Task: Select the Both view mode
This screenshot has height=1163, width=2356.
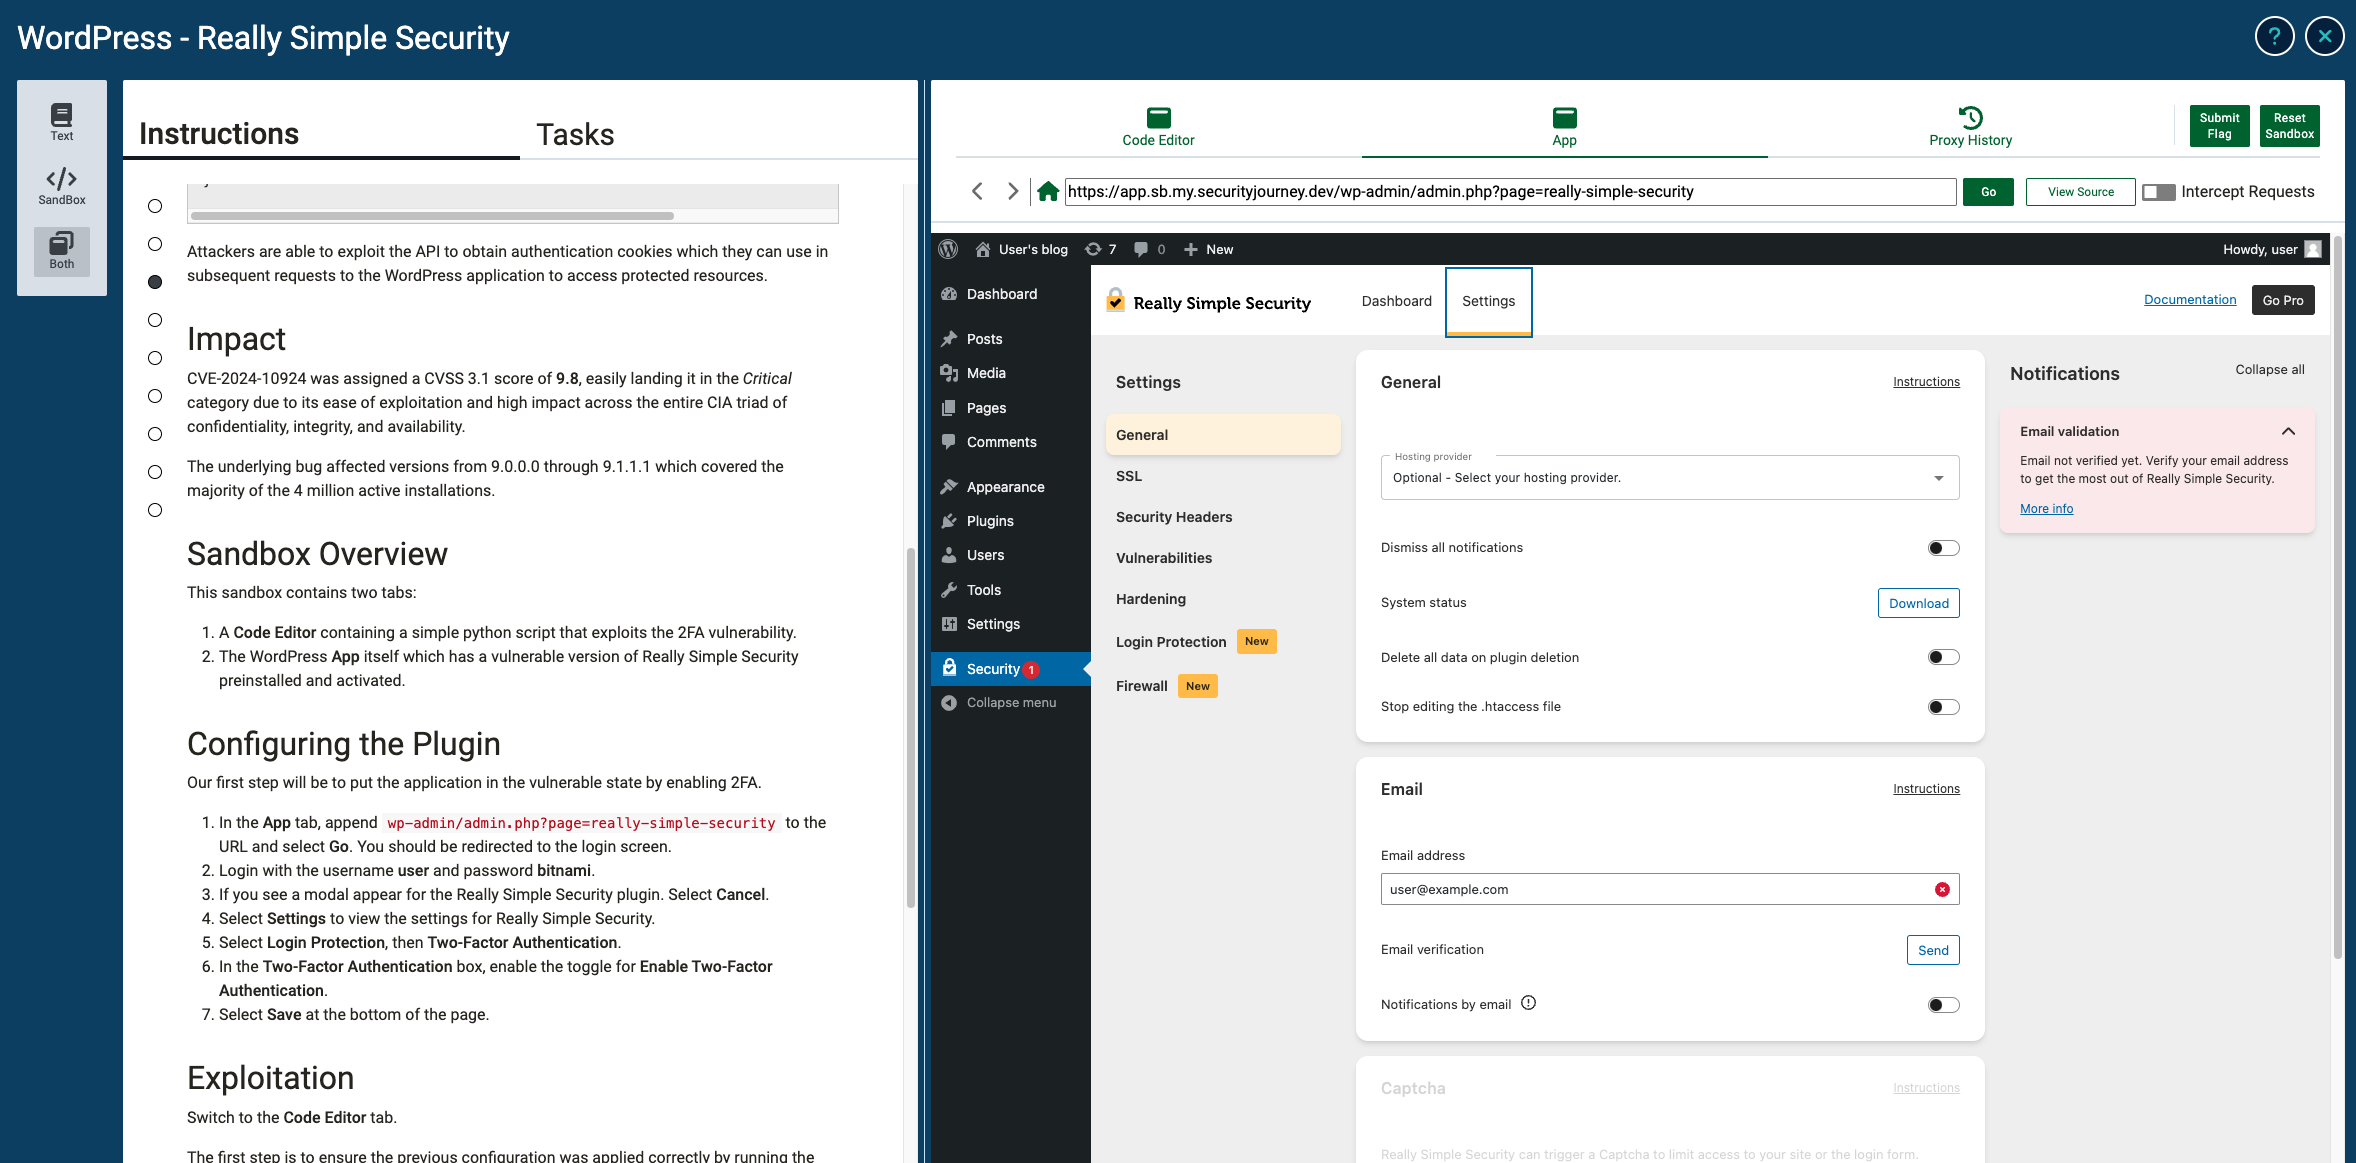Action: click(62, 250)
